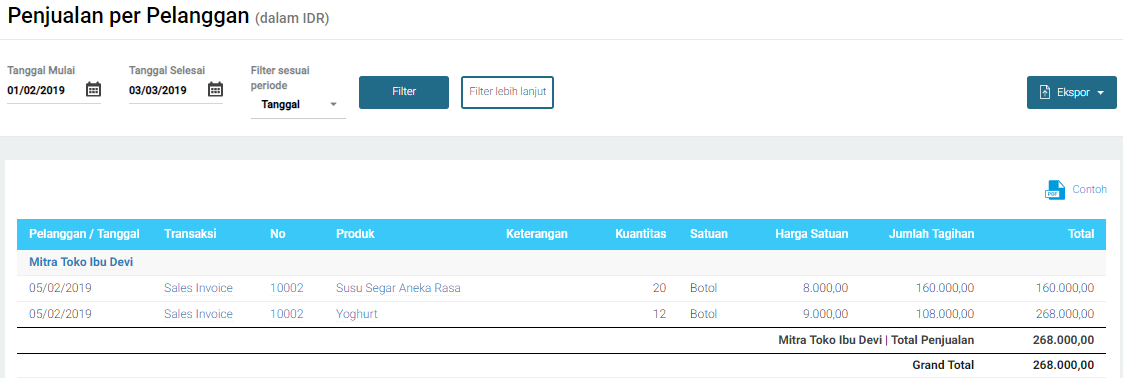Open the Yoghurt product link
This screenshot has width=1123, height=378.
357,314
